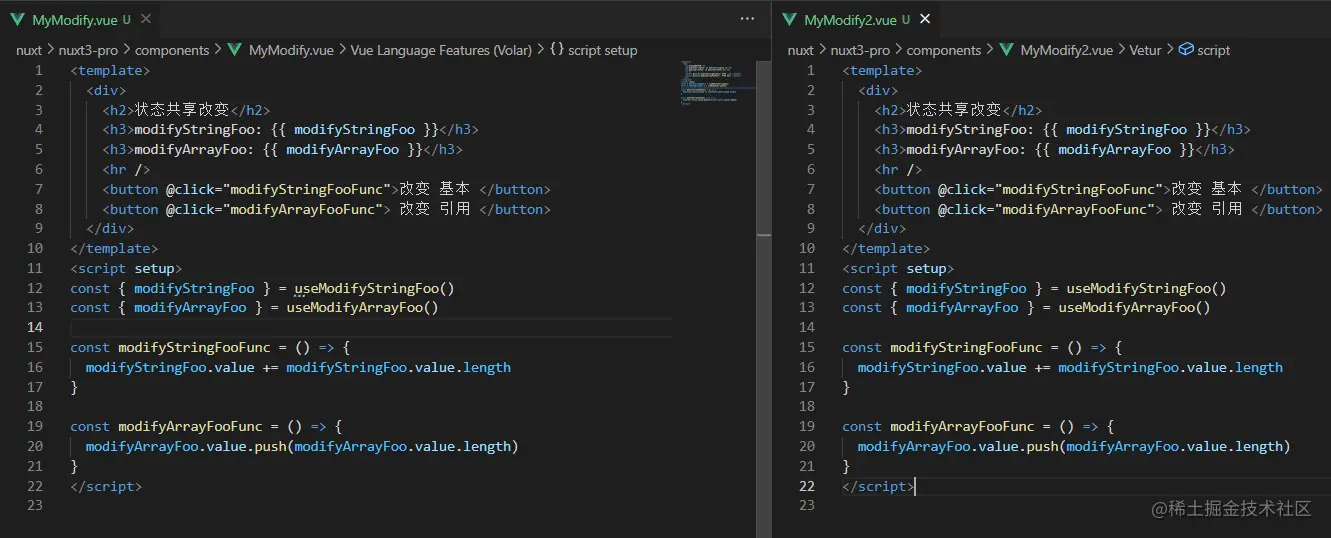Click 'modifyArrayFooFunc' declaration on line 19, left editor
Screen dimensions: 1331x538
pos(190,426)
